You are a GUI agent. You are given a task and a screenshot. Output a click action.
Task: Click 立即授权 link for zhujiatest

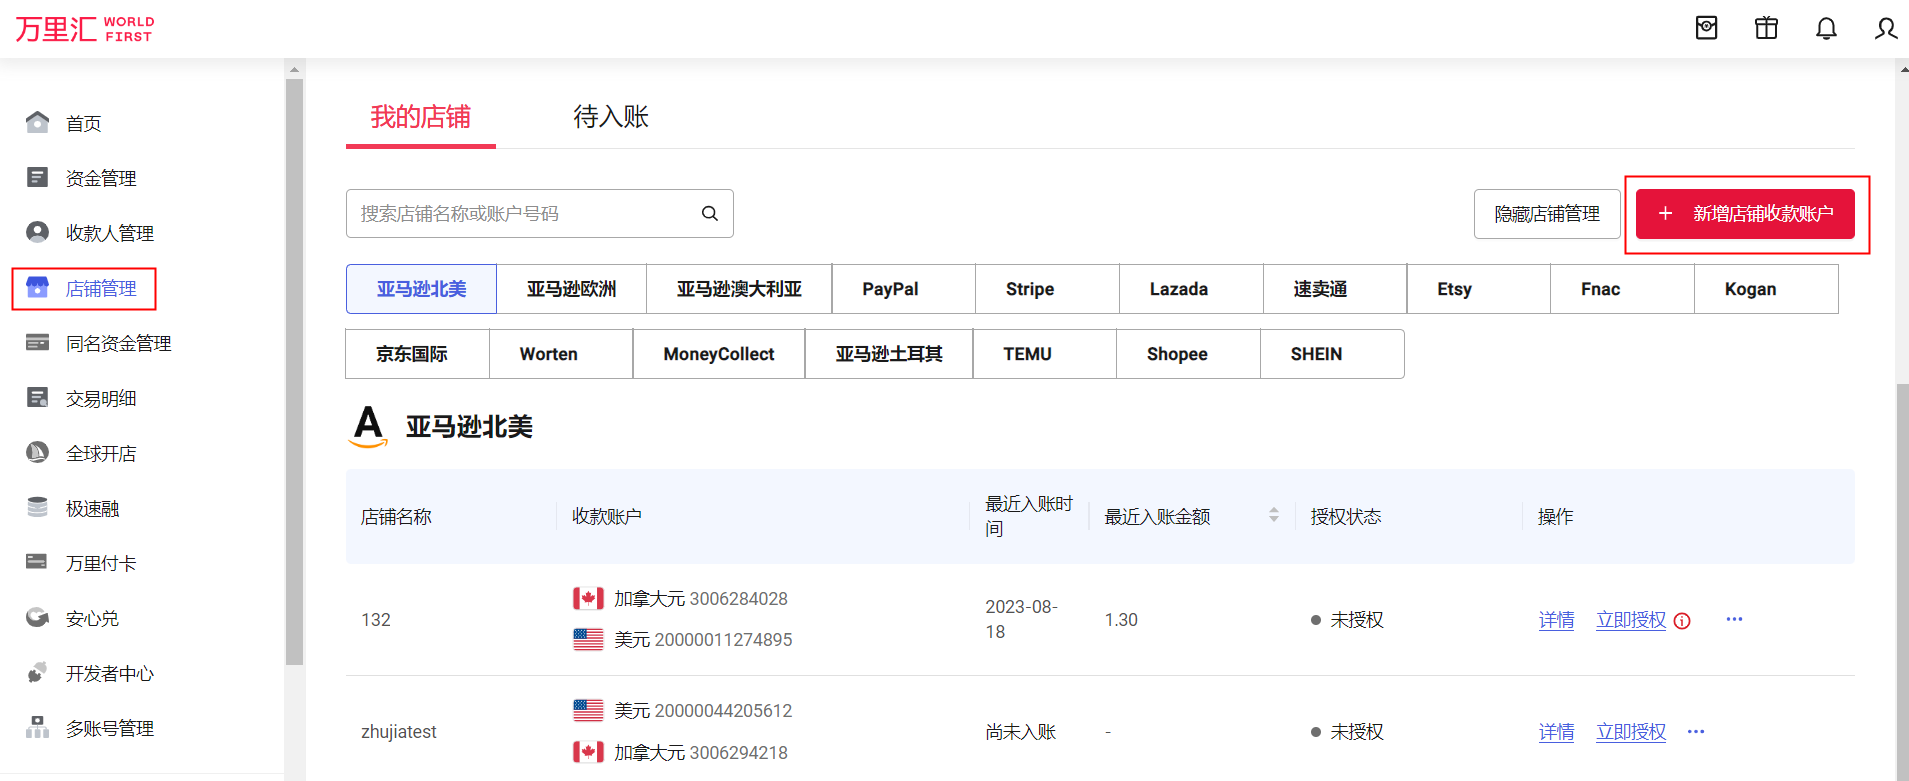pos(1630,732)
